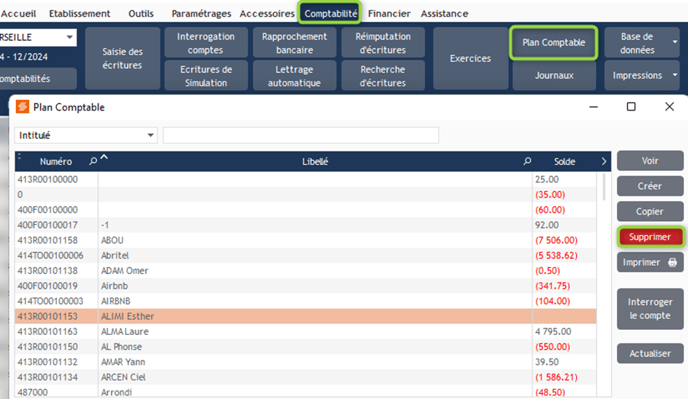Viewport: 688px width, 399px height.
Task: Open Recherche d'écritures
Action: [383, 75]
